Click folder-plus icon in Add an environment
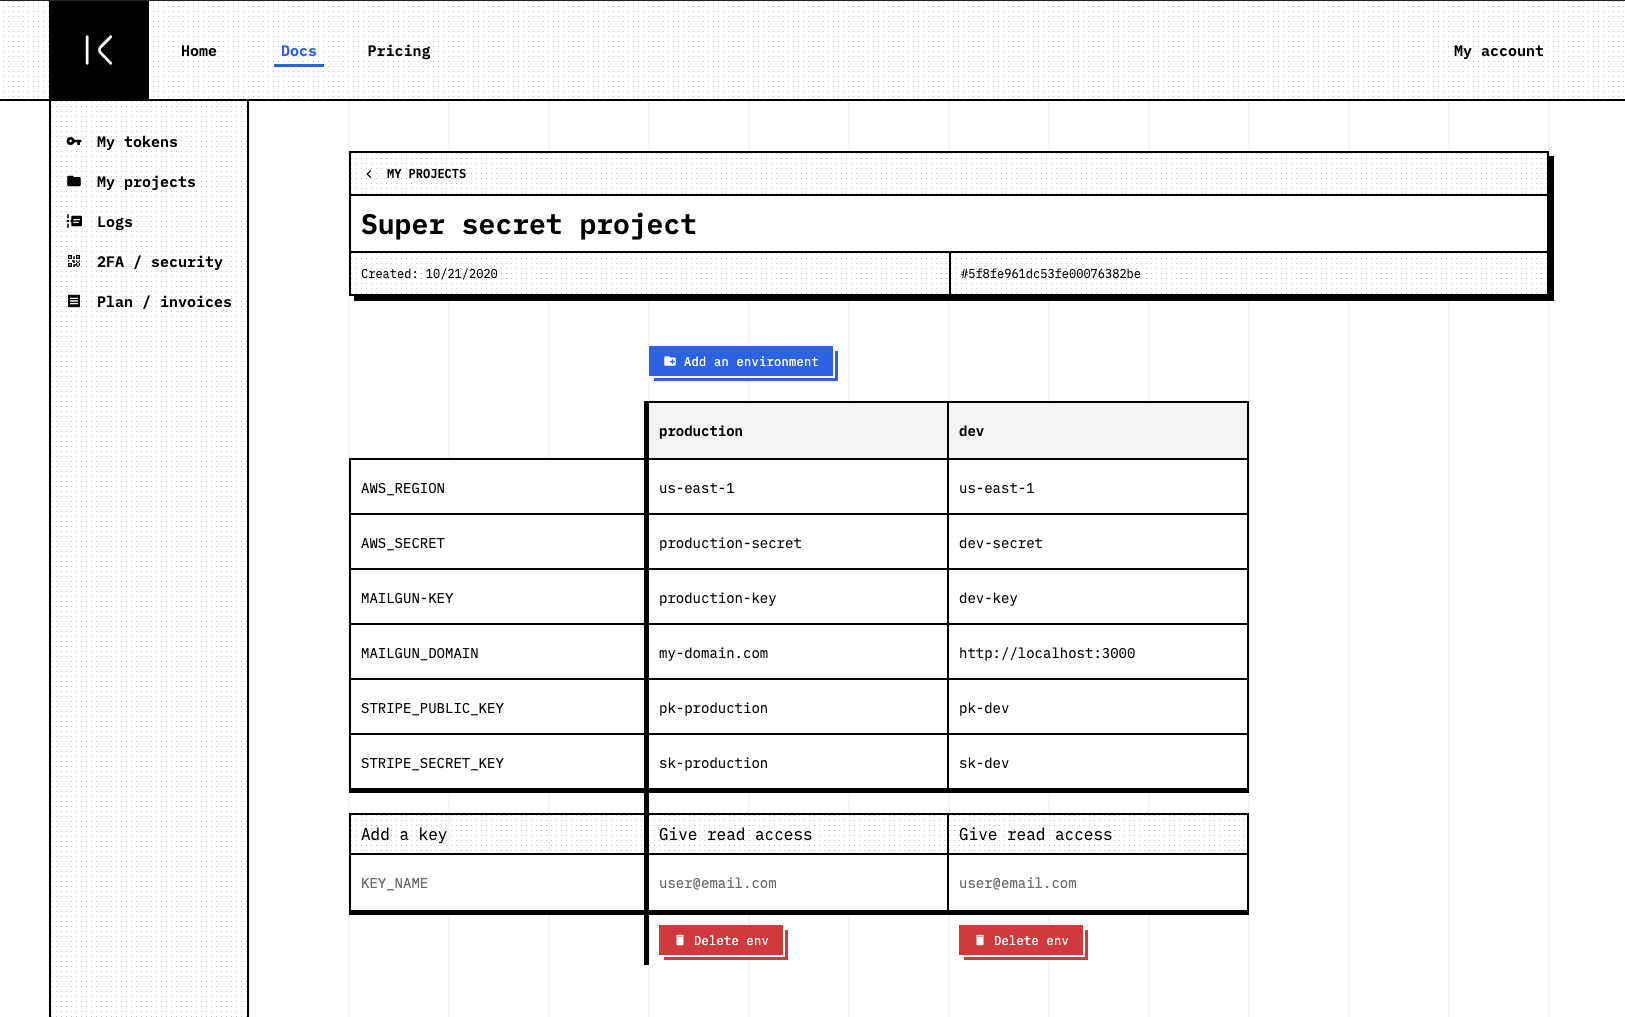1625x1017 pixels. (x=670, y=362)
